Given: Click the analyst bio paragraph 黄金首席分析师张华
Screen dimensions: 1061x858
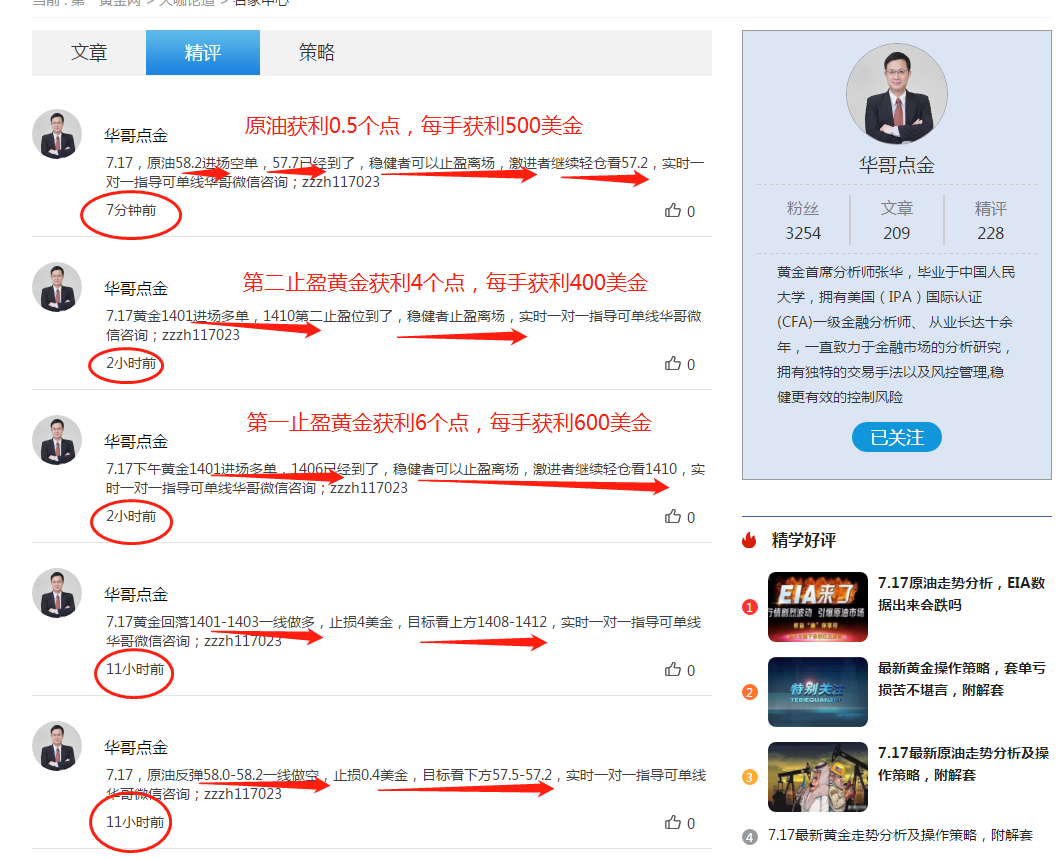Looking at the screenshot, I should click(x=896, y=334).
